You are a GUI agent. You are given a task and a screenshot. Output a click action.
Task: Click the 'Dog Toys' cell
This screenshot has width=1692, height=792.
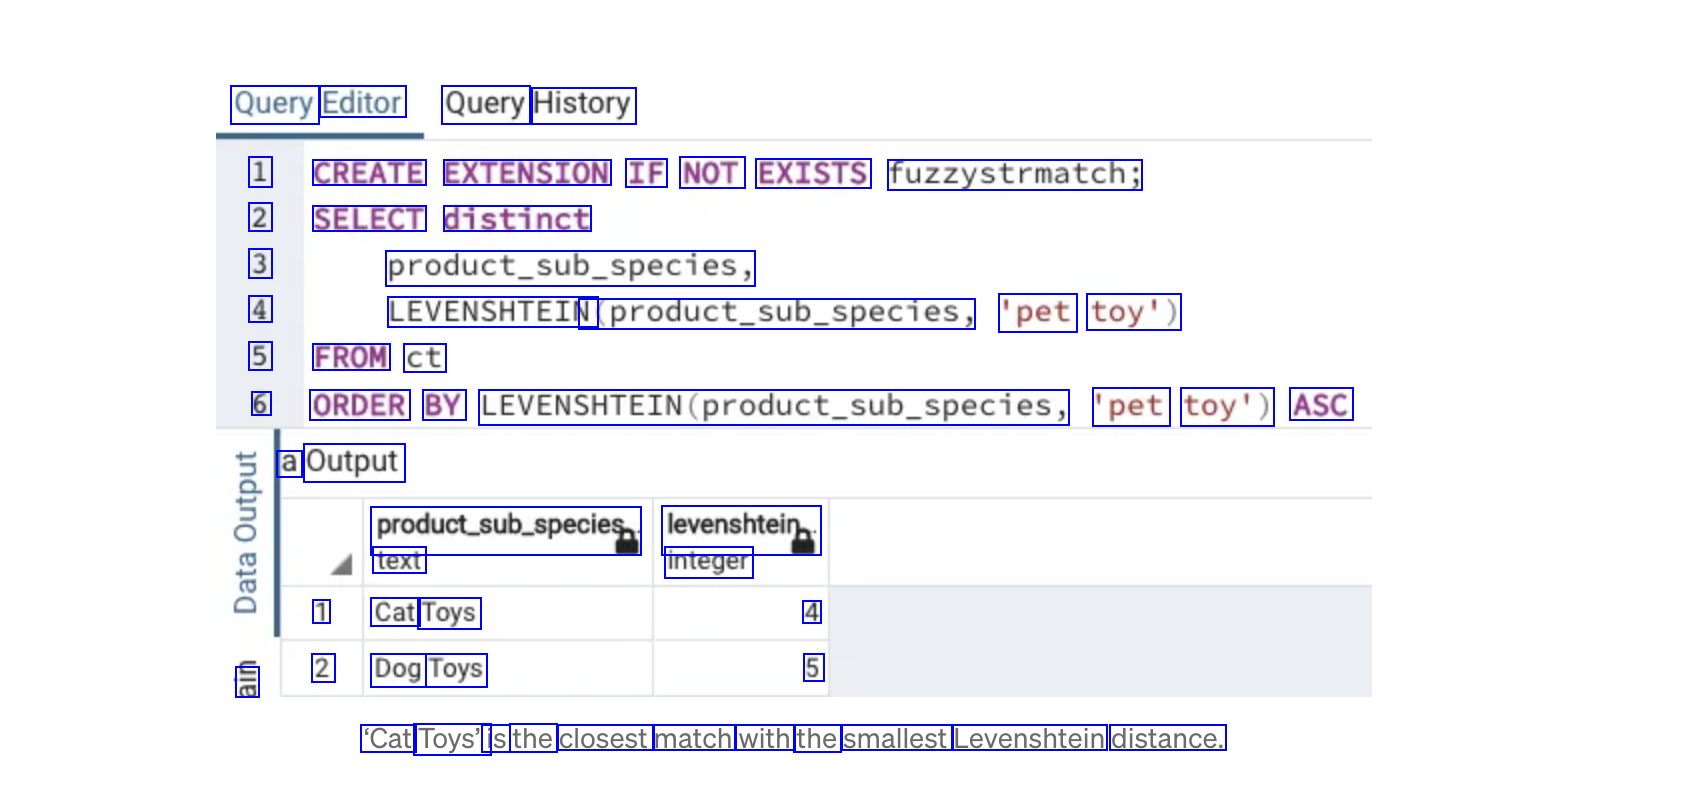[429, 669]
